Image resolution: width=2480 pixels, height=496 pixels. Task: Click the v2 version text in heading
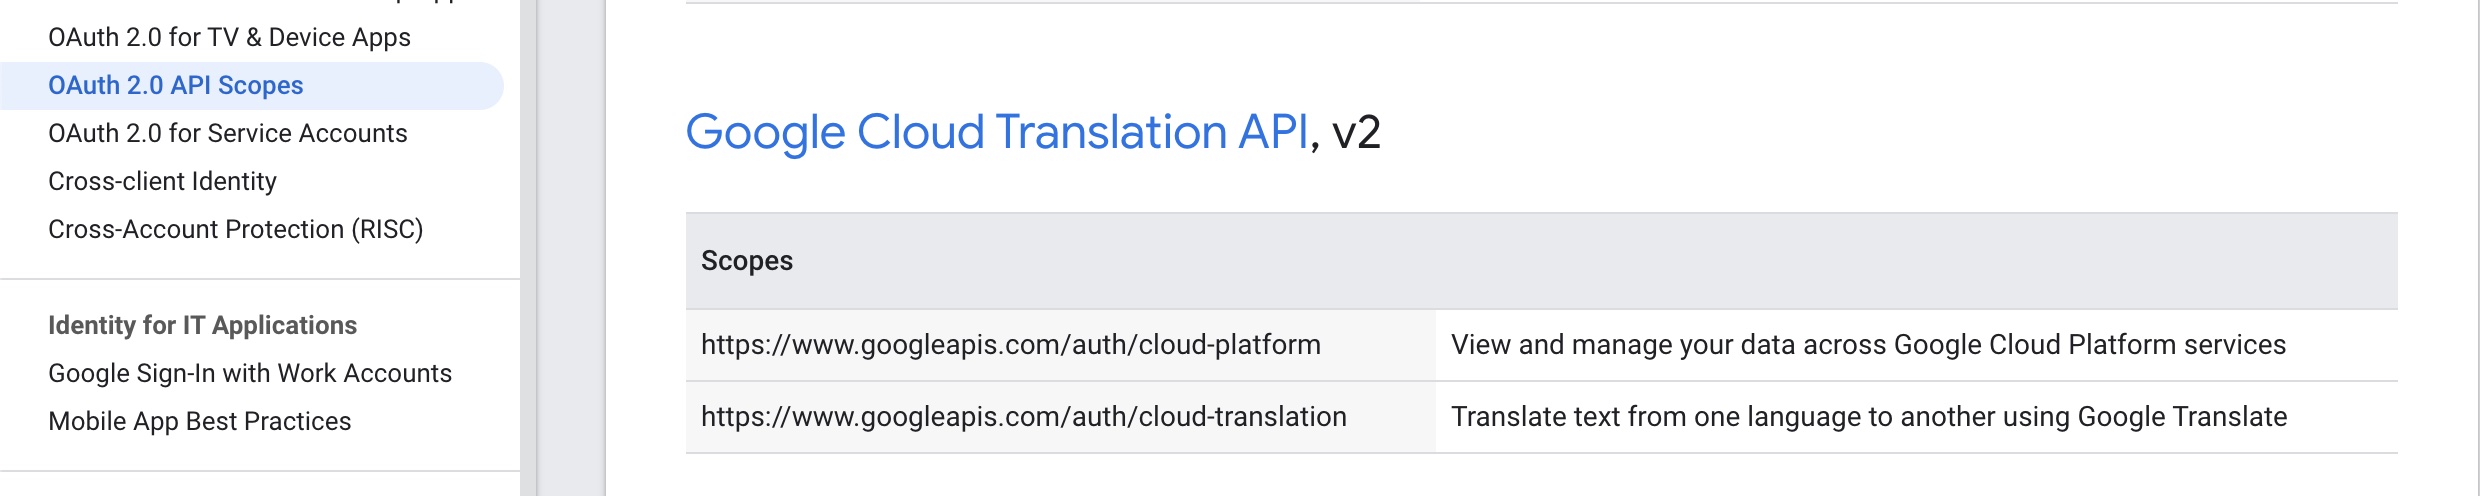tap(1356, 132)
